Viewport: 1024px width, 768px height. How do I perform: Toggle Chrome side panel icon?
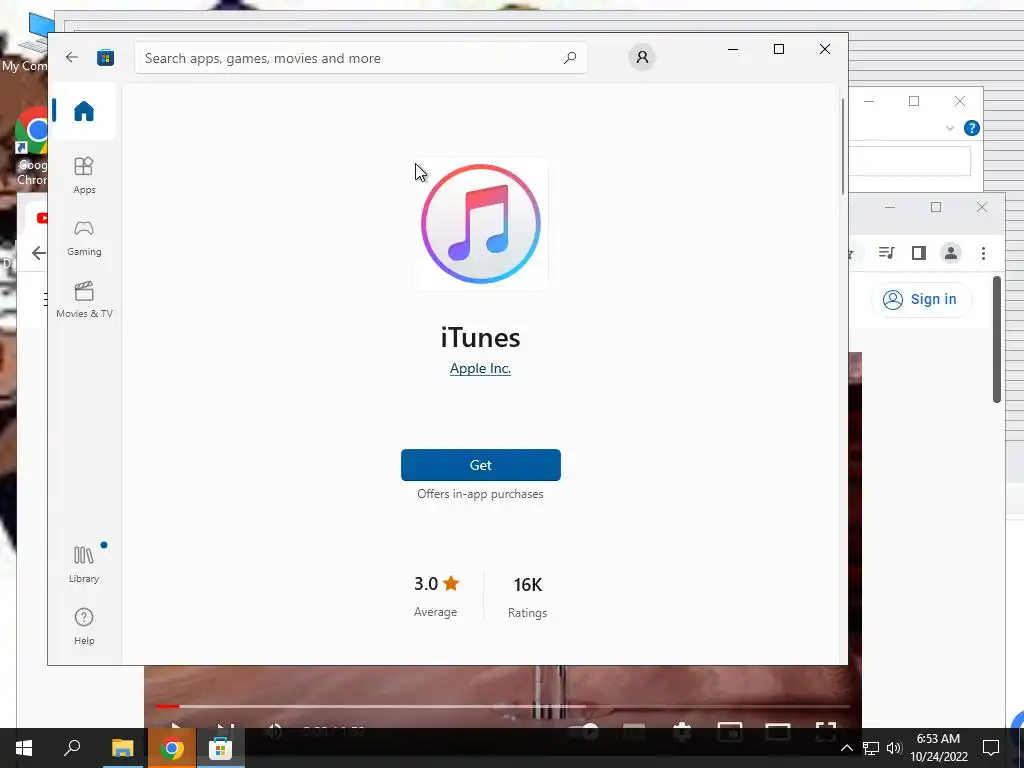(918, 253)
